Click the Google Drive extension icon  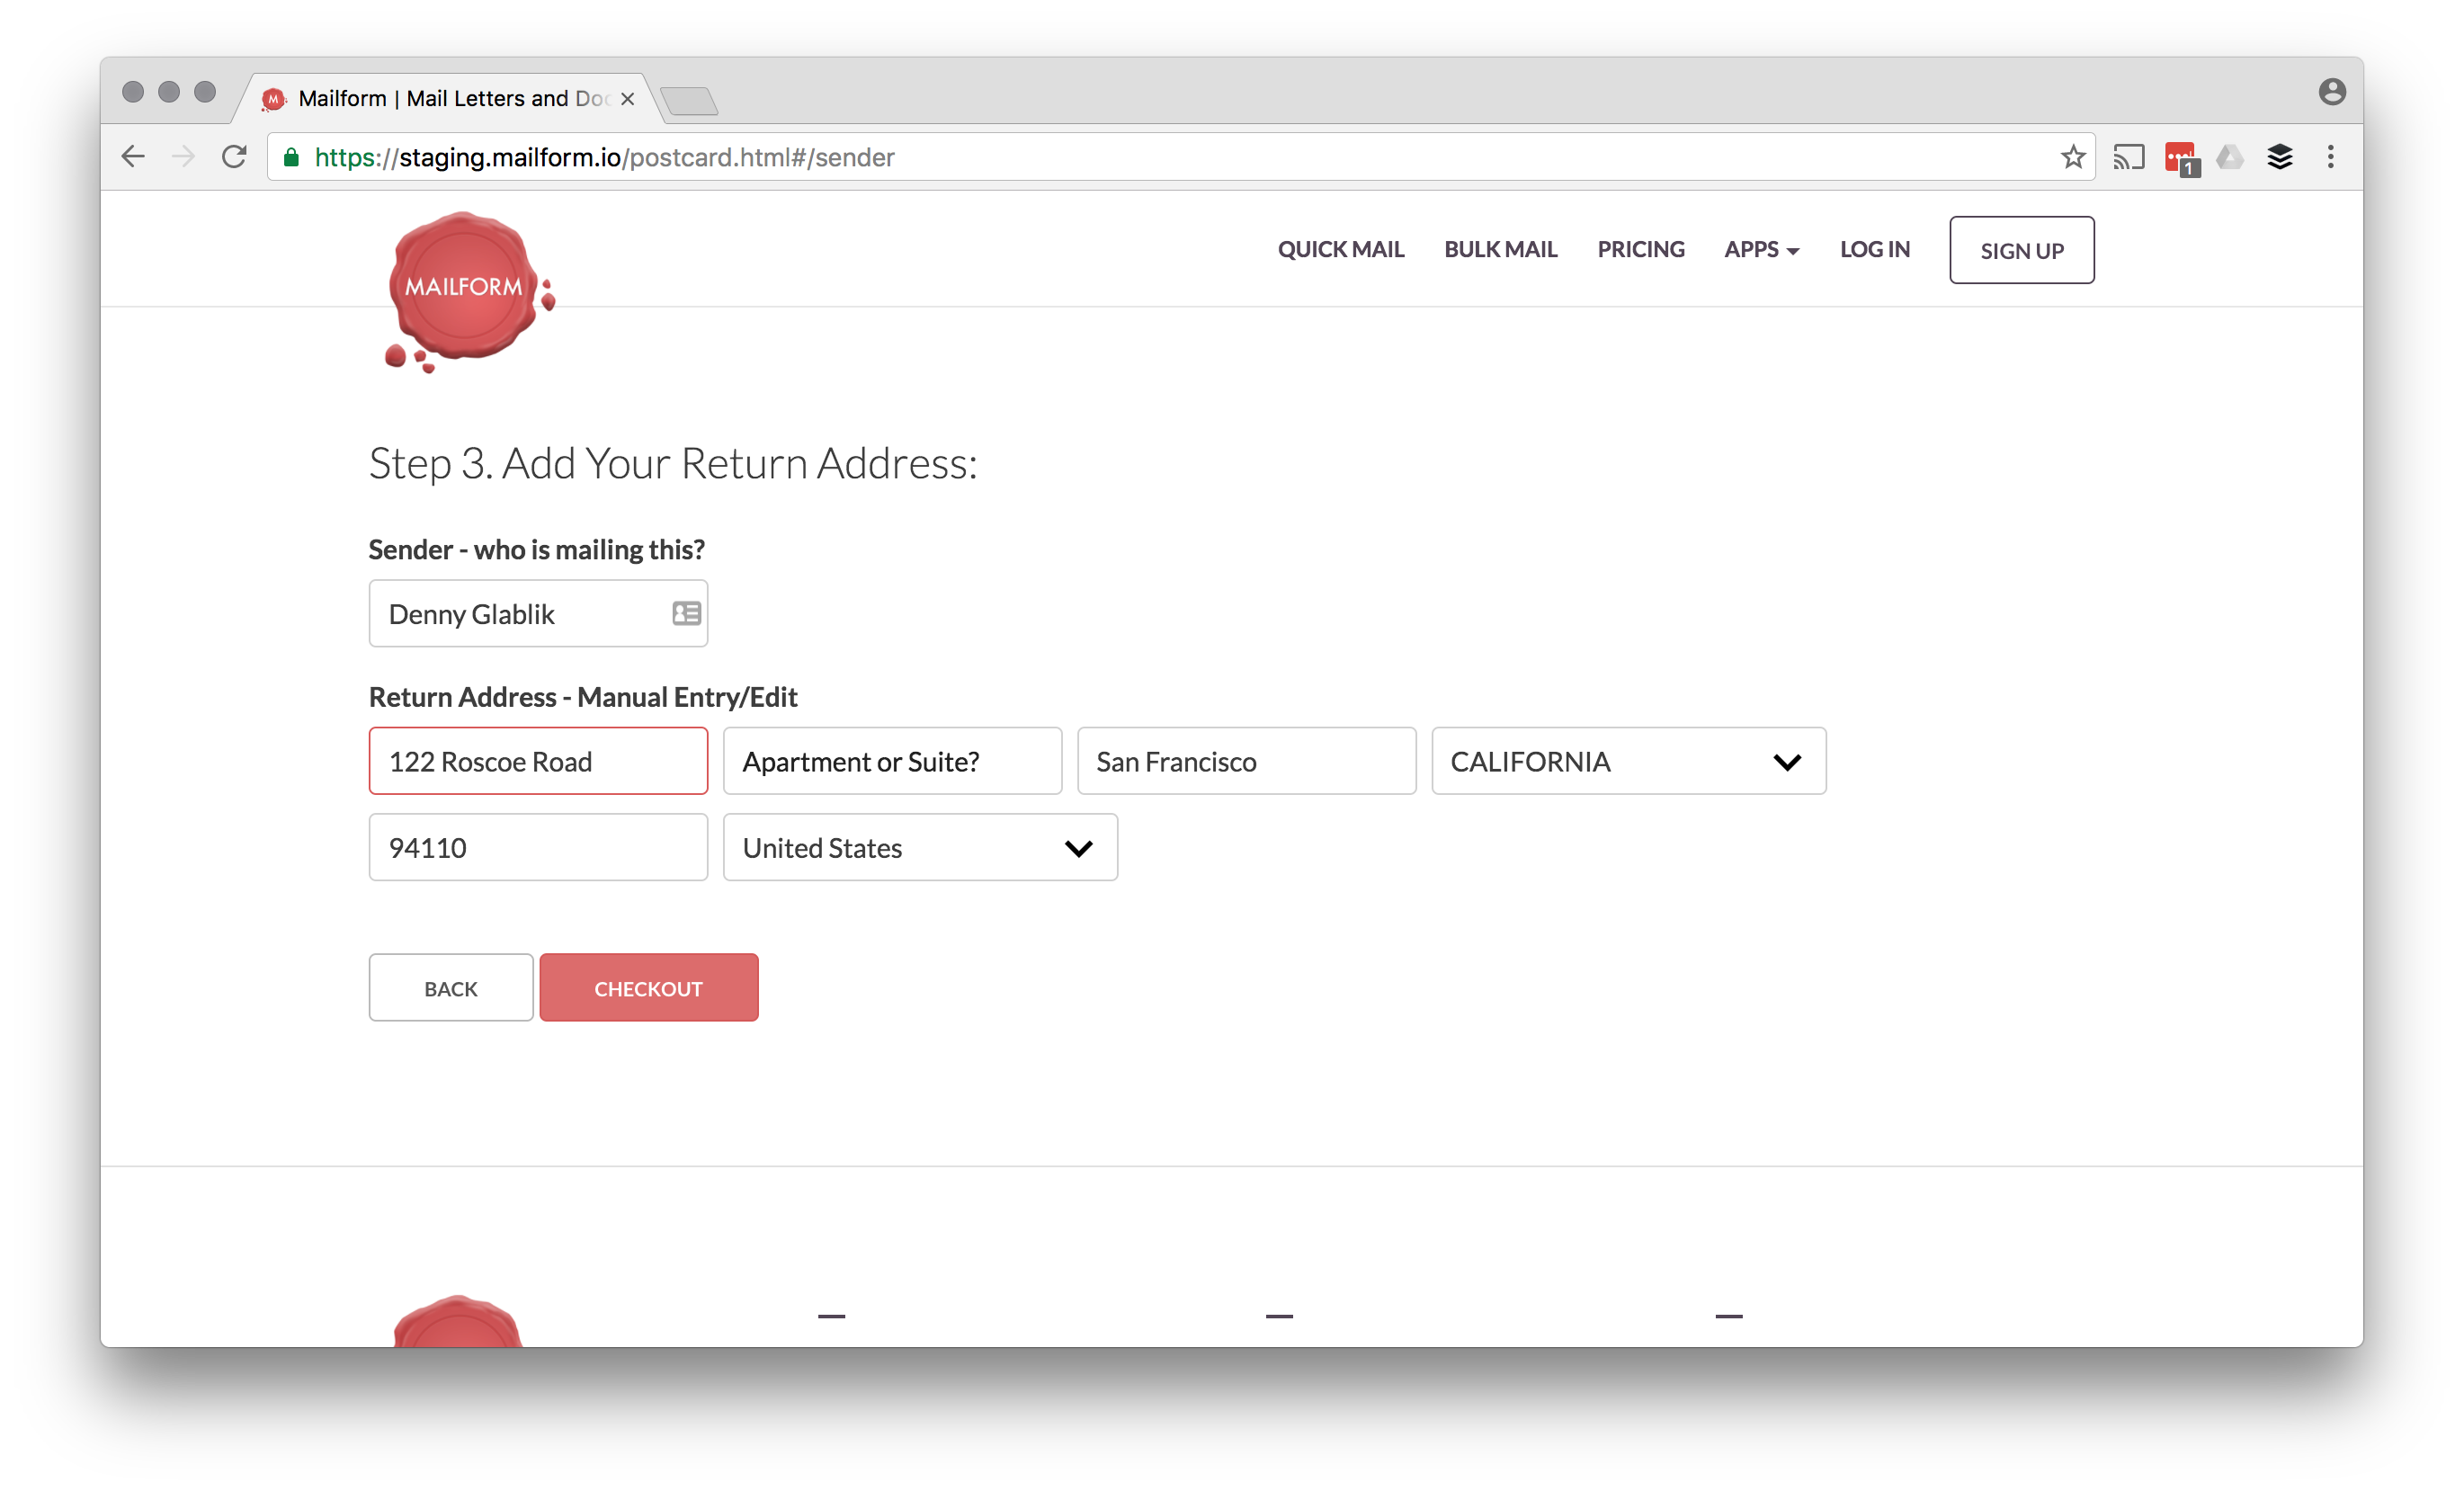2229,157
